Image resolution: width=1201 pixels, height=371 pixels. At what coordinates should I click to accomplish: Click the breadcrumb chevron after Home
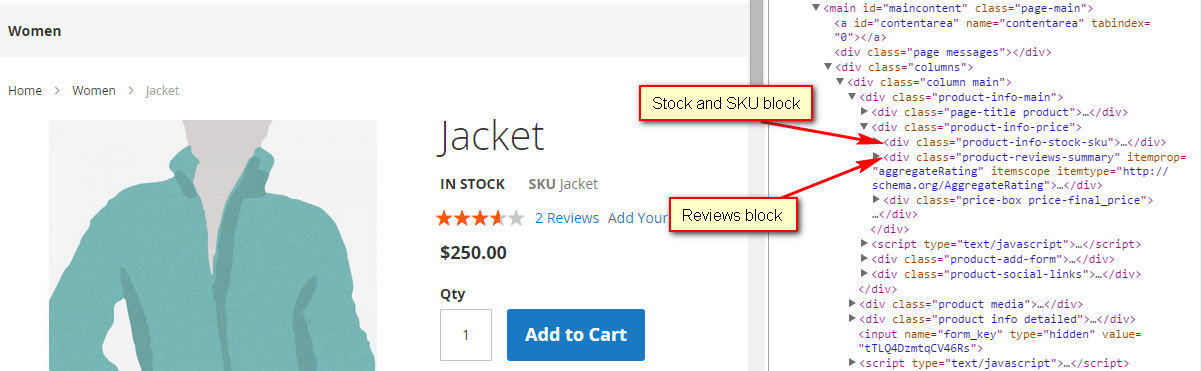coord(57,91)
